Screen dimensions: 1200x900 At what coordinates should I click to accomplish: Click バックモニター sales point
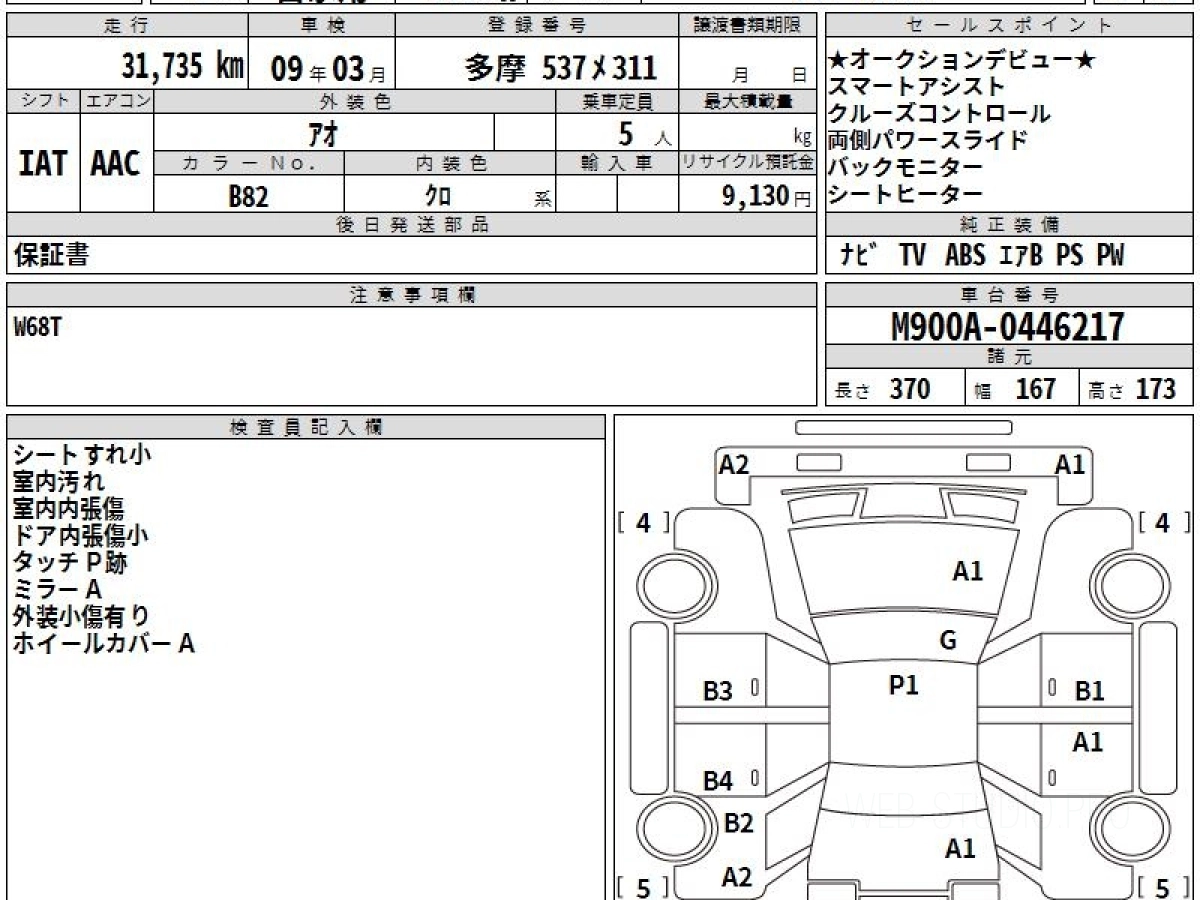coord(905,167)
